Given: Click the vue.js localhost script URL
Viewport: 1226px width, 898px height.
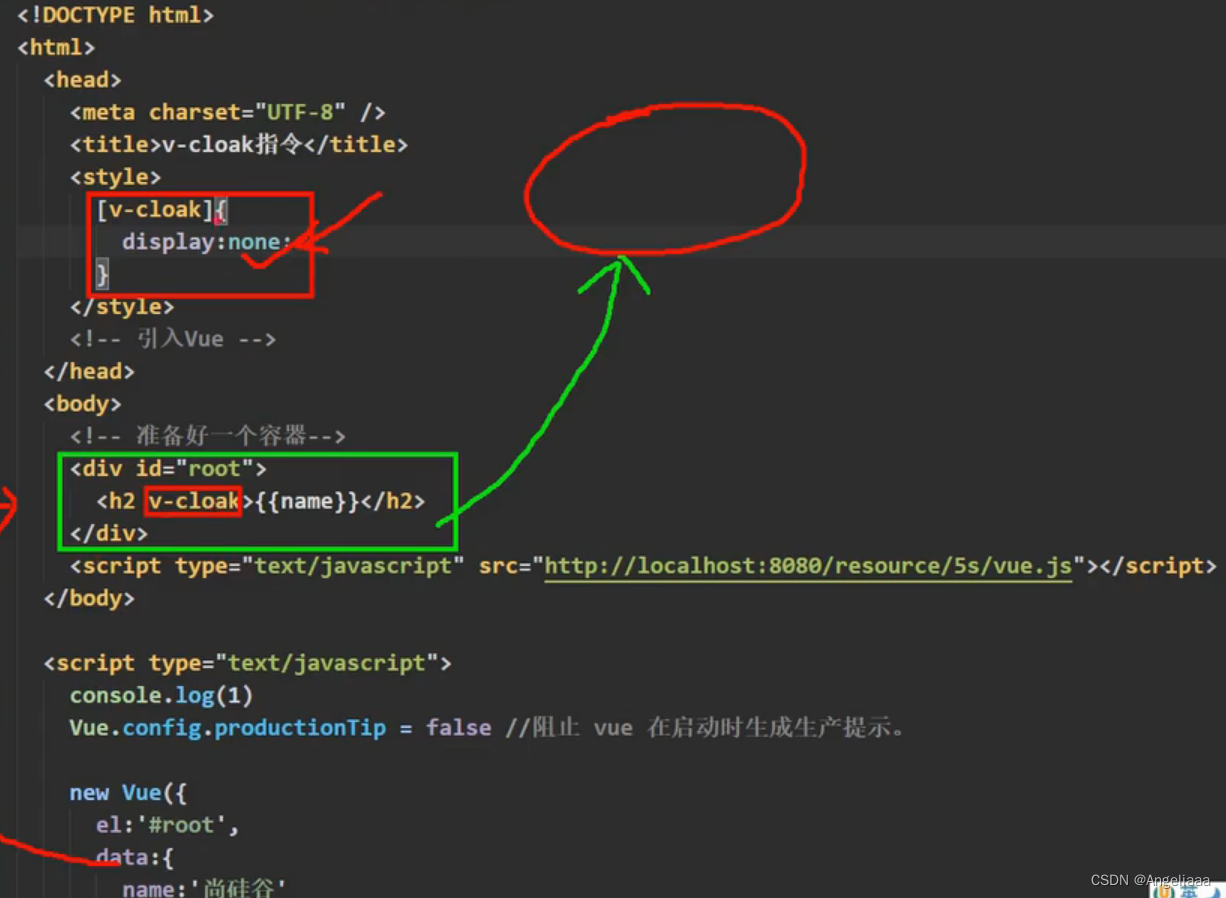Looking at the screenshot, I should (808, 566).
